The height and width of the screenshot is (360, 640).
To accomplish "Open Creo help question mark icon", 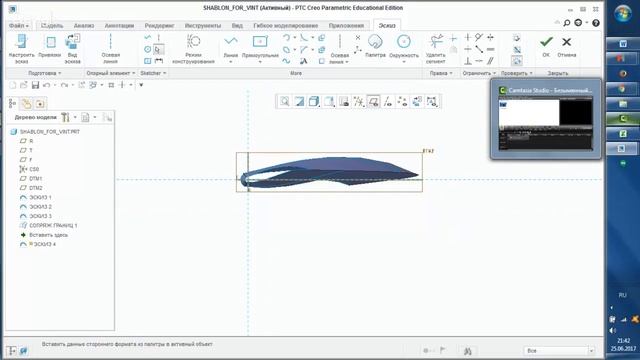I will pos(596,23).
